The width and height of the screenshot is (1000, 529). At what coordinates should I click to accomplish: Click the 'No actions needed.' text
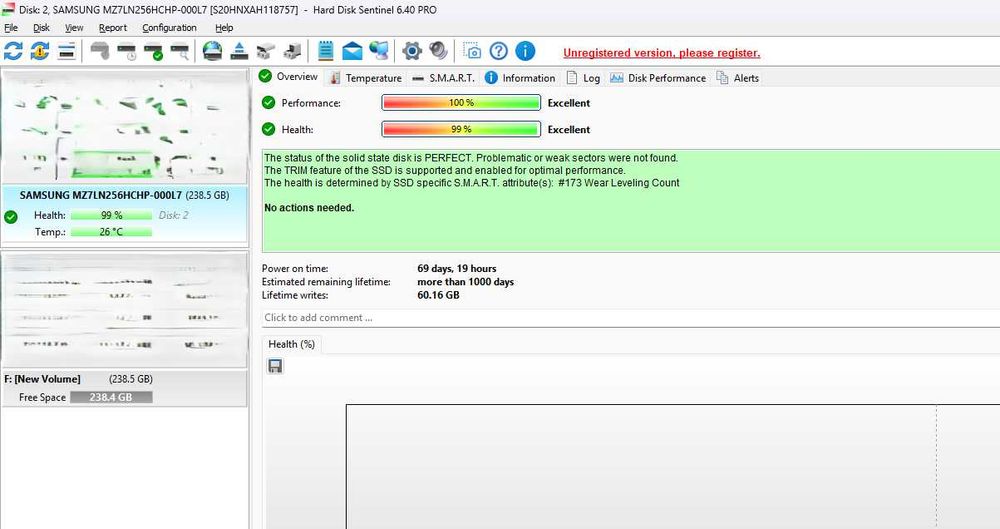click(309, 208)
